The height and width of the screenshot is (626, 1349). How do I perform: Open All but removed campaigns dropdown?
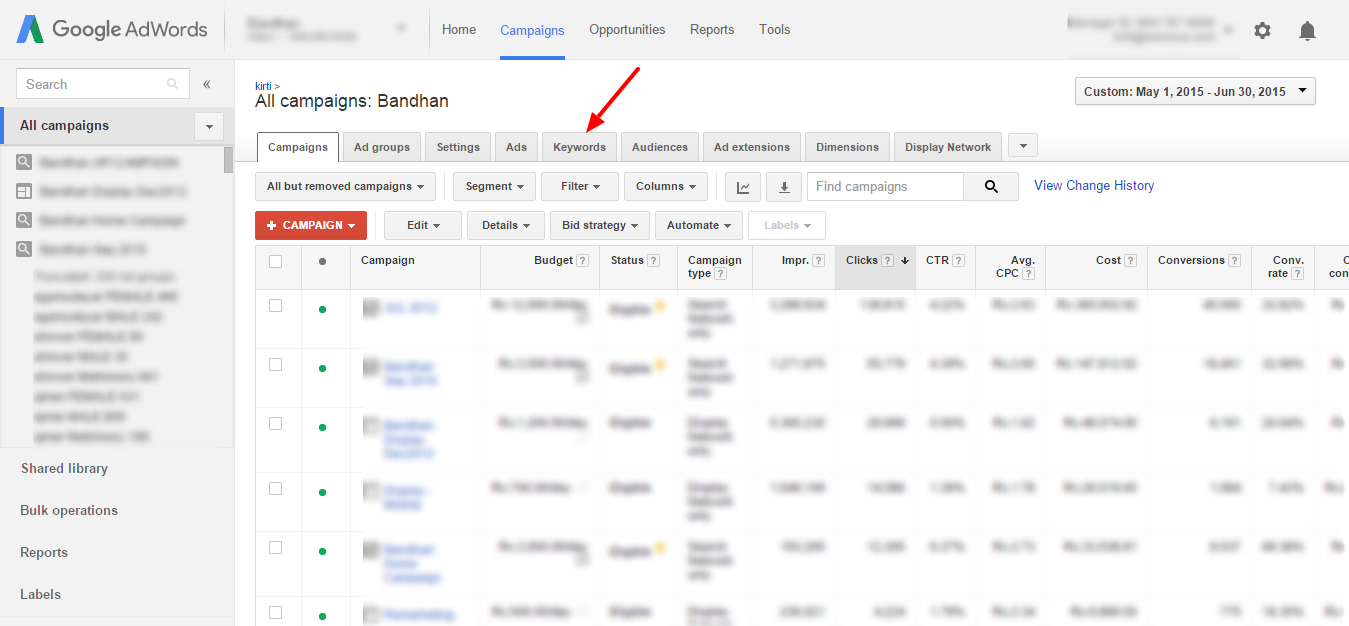[345, 186]
